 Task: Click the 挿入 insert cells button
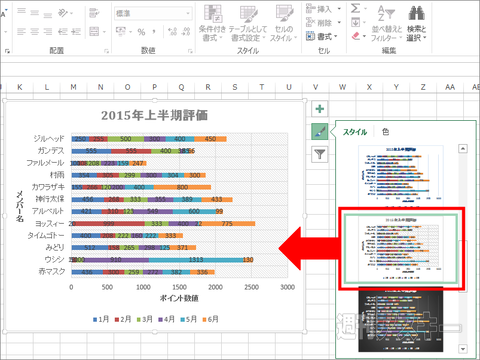click(319, 9)
